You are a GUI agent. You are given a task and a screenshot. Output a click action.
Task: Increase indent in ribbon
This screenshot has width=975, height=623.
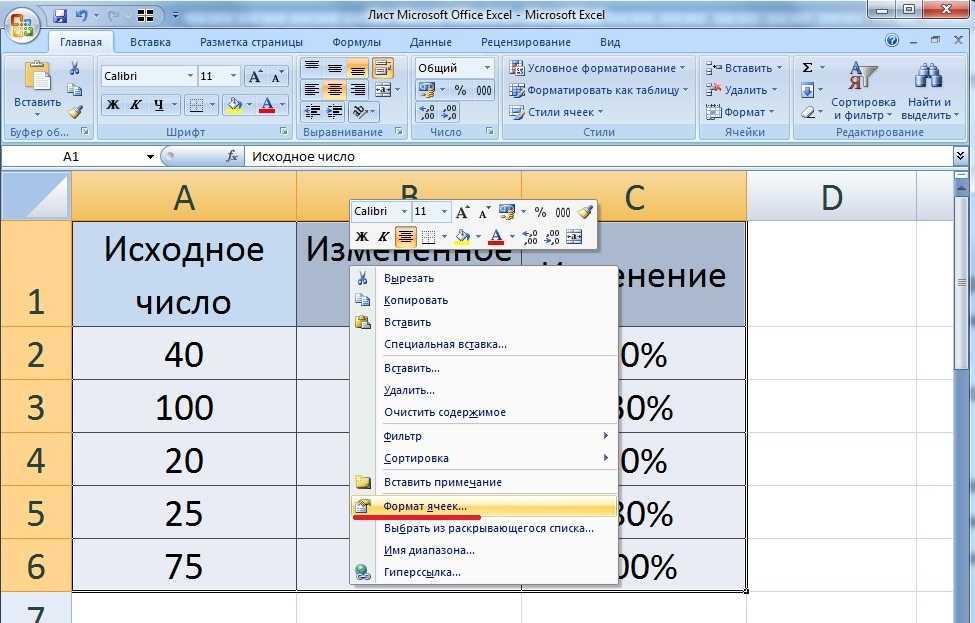[x=335, y=112]
